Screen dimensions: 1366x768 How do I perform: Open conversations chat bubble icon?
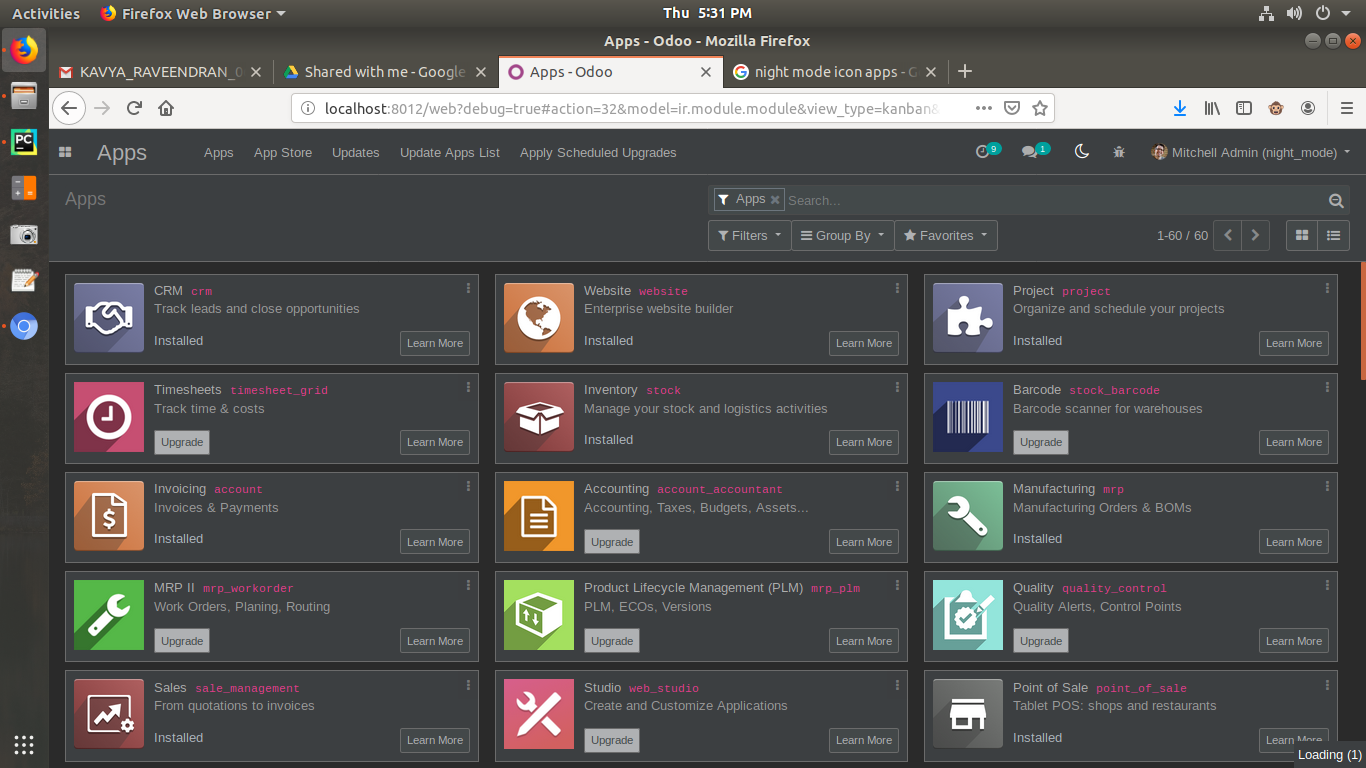[x=1035, y=151]
